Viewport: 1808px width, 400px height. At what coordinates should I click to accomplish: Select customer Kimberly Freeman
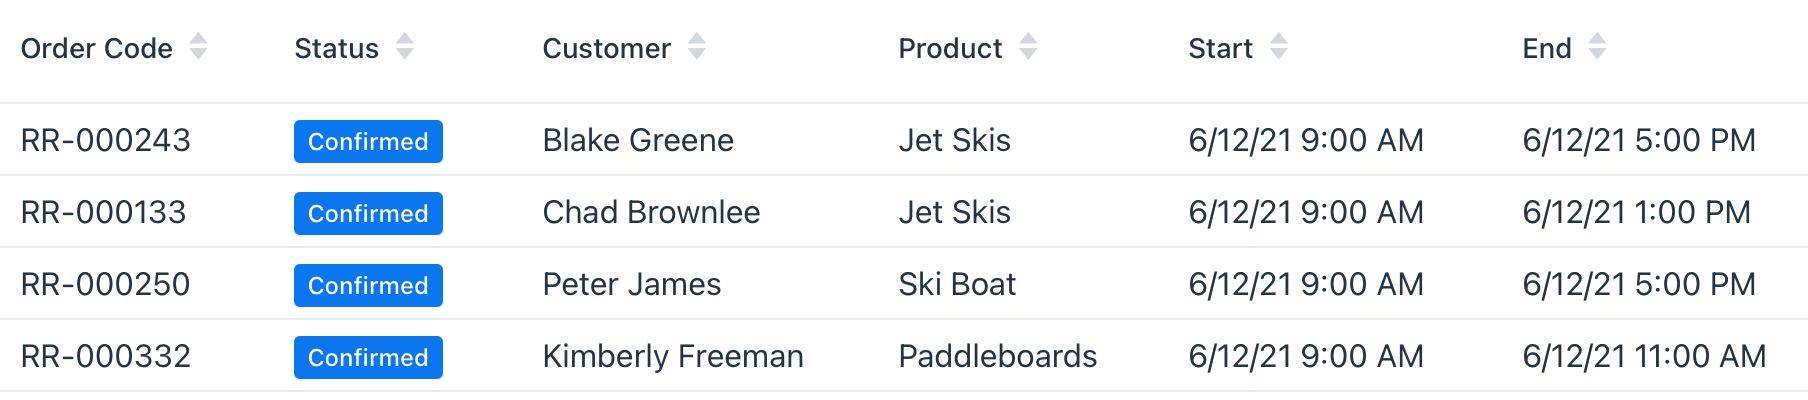coord(673,357)
